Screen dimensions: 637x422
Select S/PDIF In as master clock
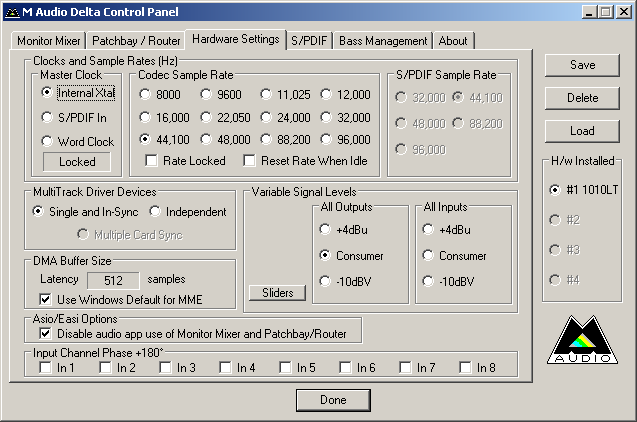pyautogui.click(x=47, y=117)
